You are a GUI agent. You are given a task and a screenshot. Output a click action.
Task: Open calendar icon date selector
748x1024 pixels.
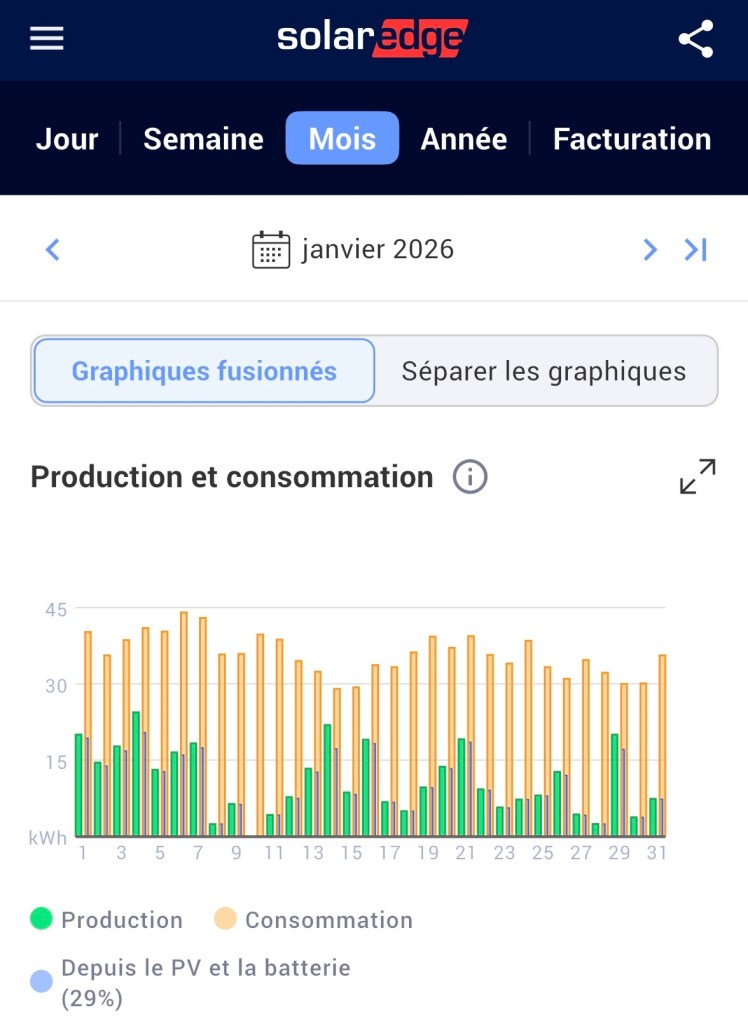point(270,250)
